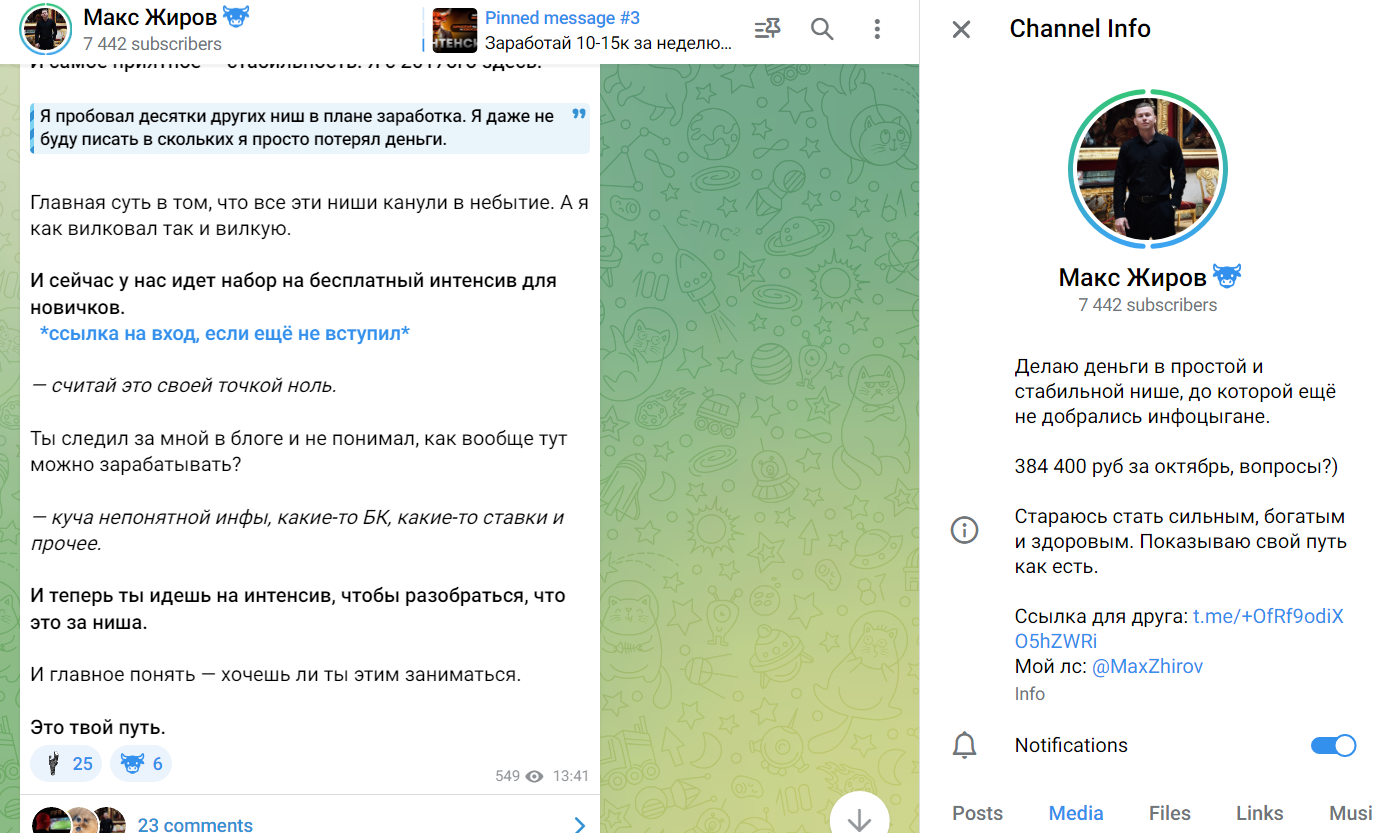Close the Channel Info panel
This screenshot has height=833, width=1373.
coord(961,29)
